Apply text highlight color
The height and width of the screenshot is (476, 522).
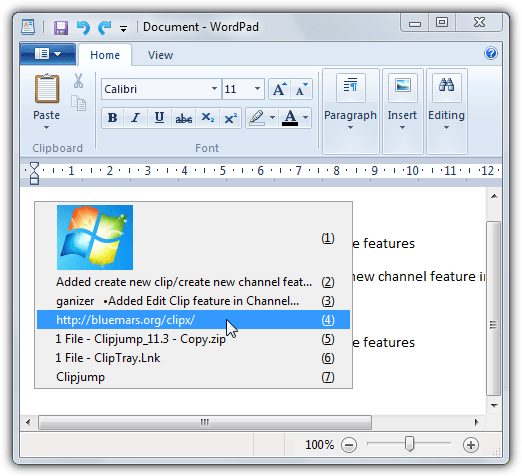(257, 118)
